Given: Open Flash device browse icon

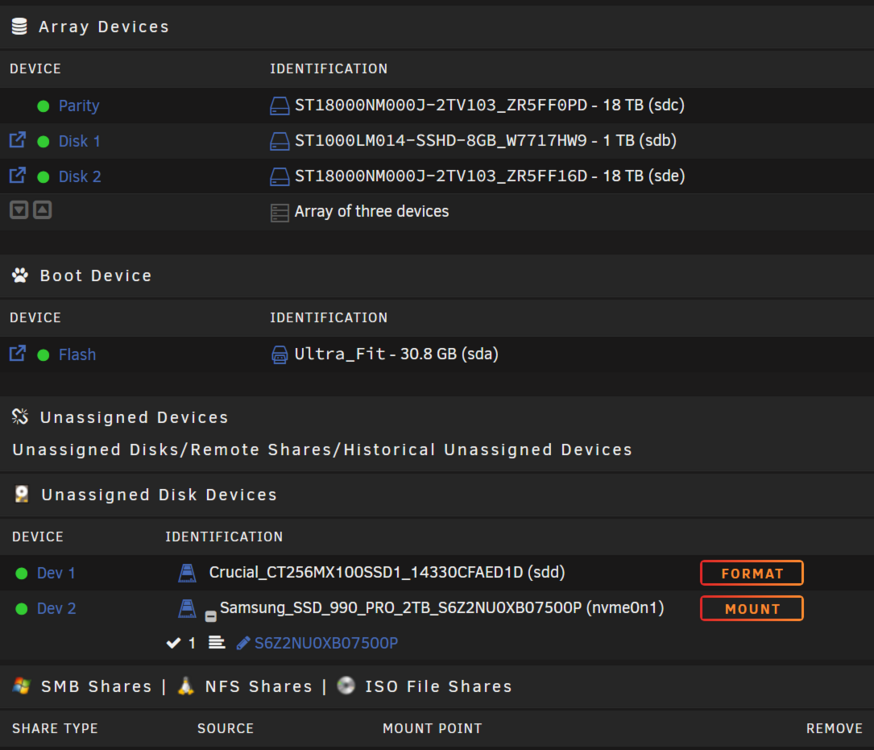Looking at the screenshot, I should [18, 353].
